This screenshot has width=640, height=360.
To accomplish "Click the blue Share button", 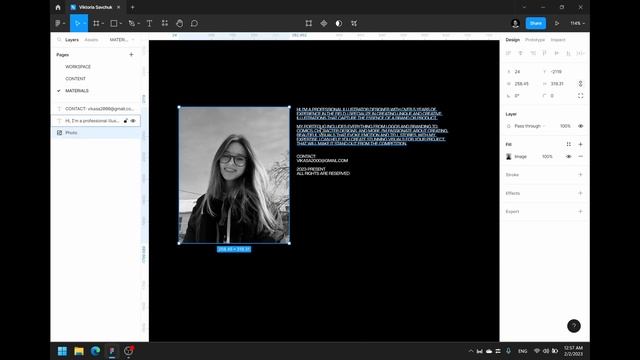I will 536,23.
